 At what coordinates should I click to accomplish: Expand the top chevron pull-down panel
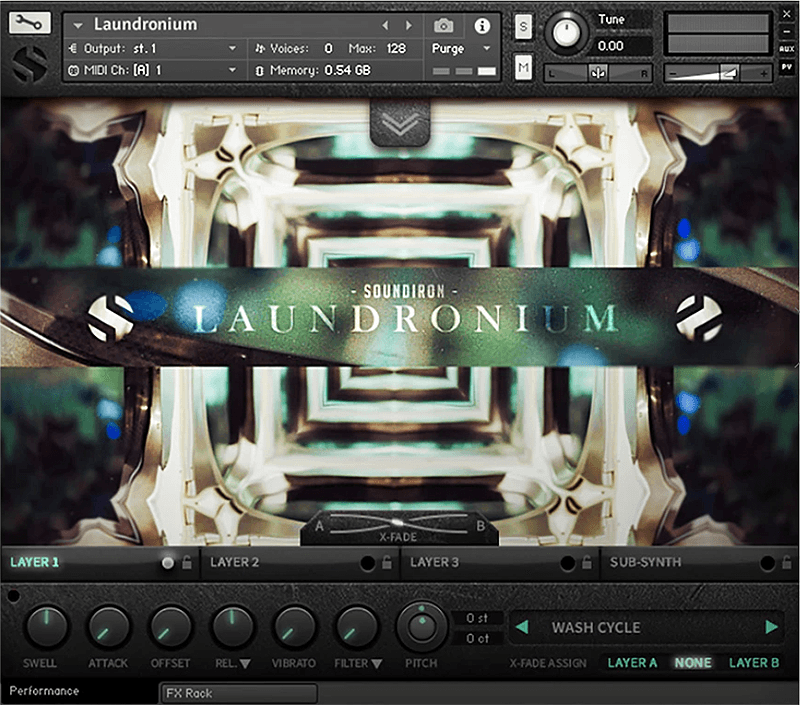point(400,124)
